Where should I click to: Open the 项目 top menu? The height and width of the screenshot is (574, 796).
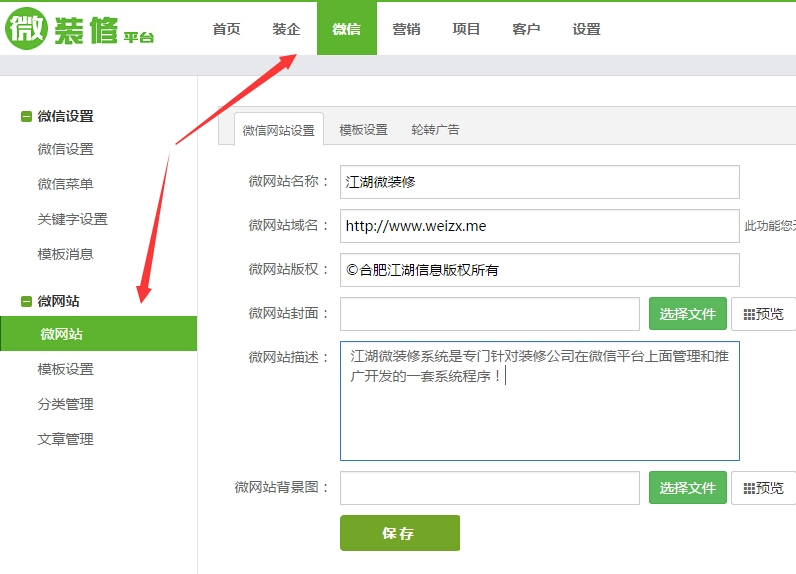466,29
